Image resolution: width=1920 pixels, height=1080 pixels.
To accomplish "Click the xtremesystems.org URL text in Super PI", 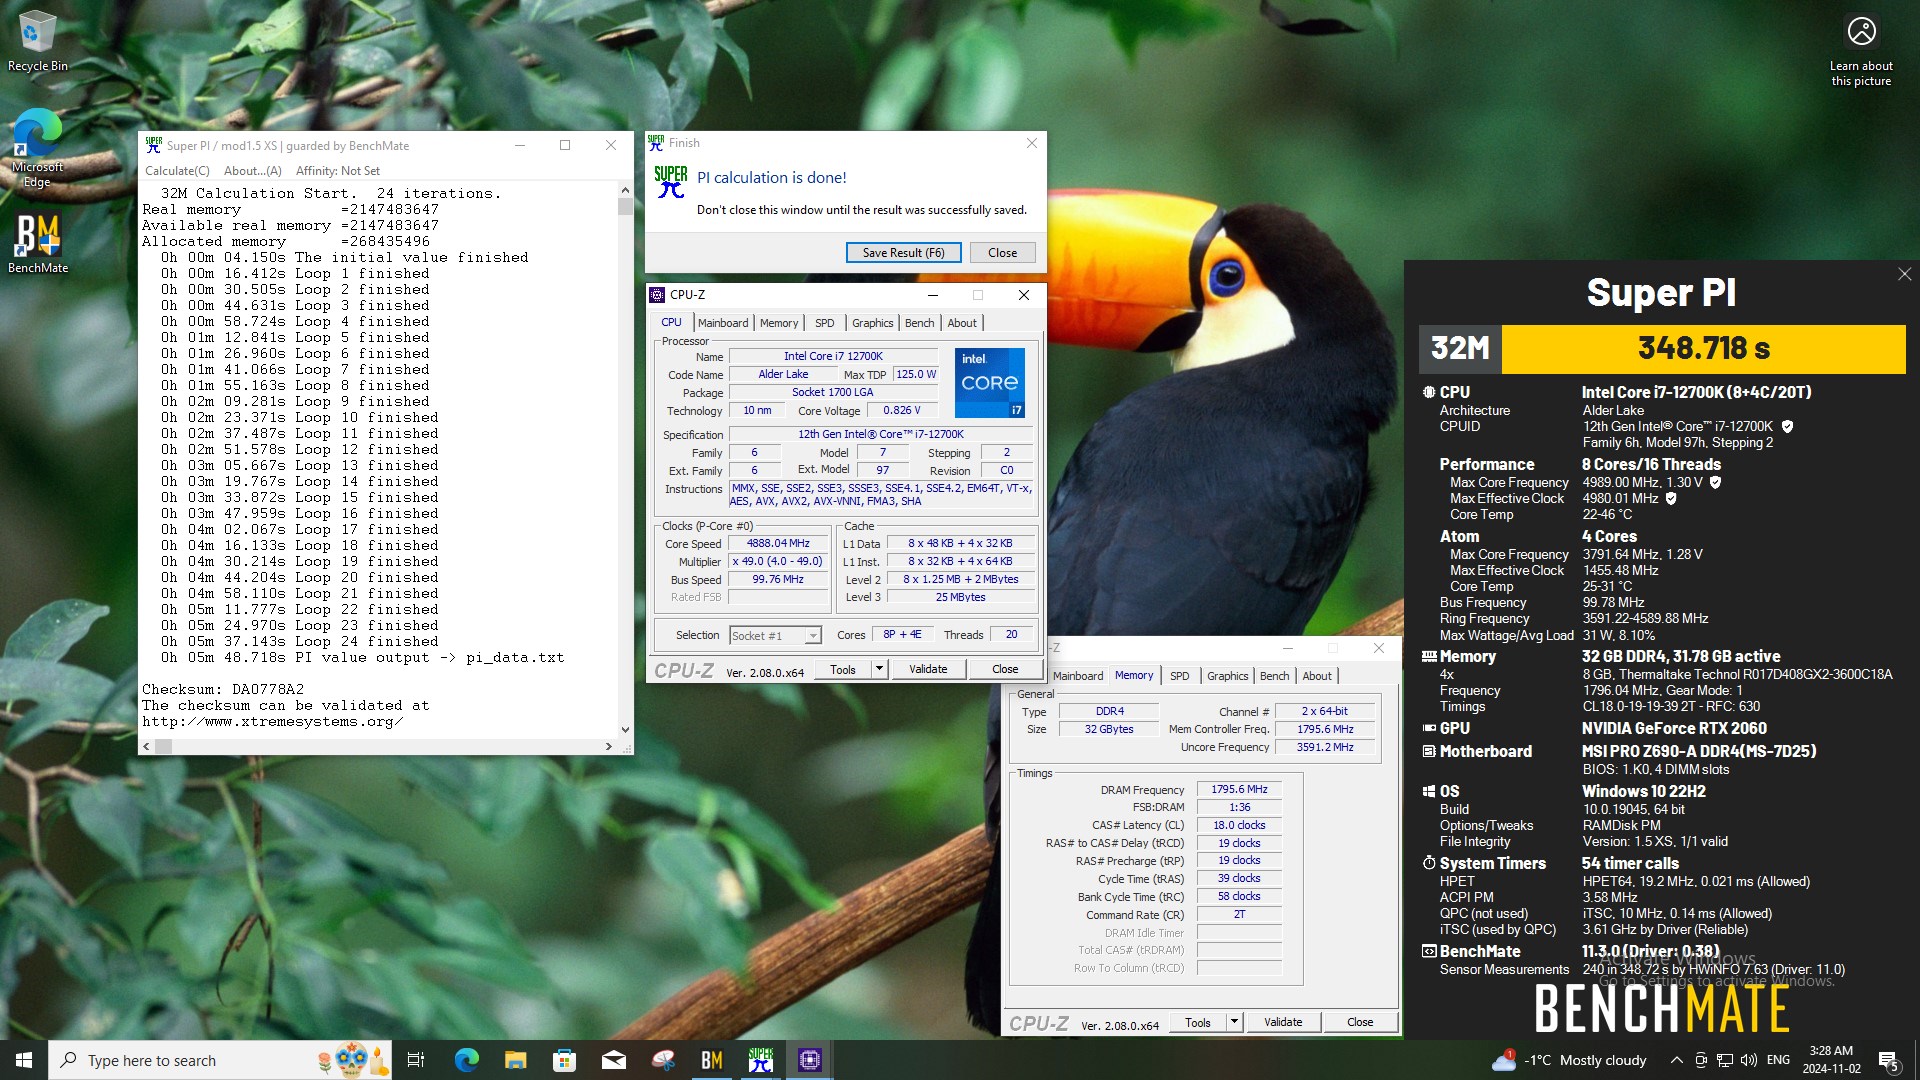I will (273, 722).
